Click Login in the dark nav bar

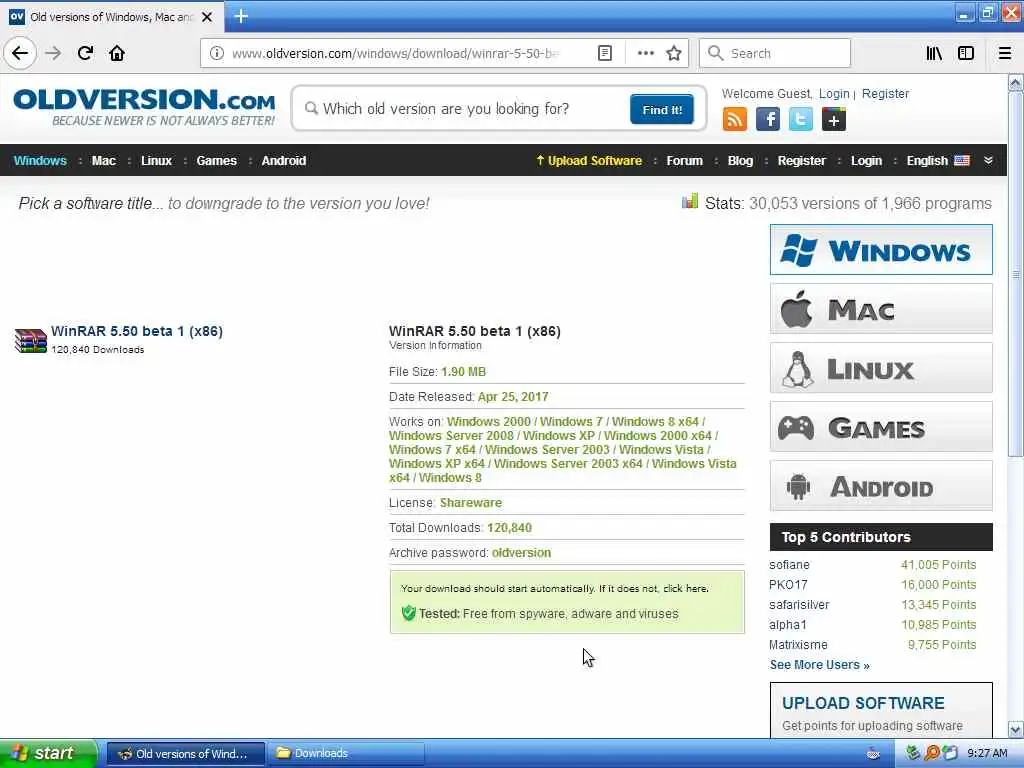[x=866, y=160]
